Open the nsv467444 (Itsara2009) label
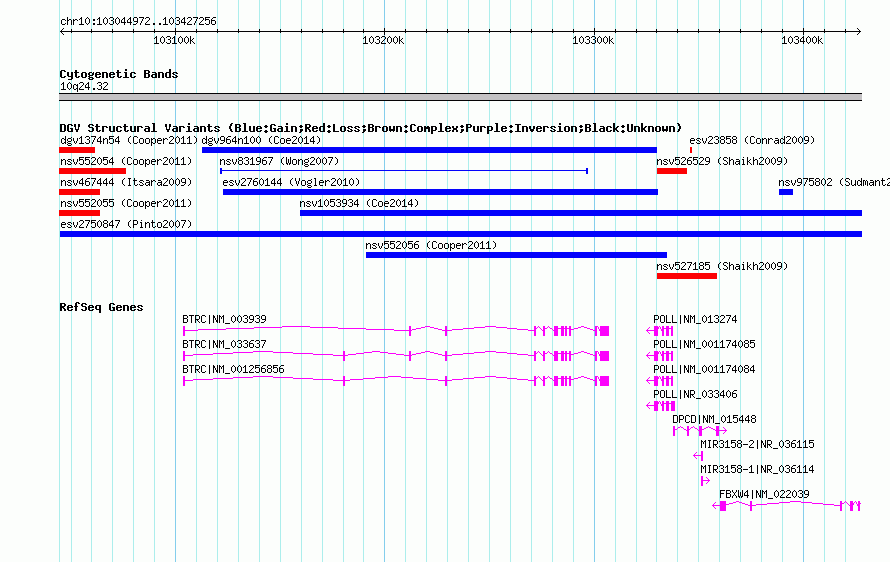 (x=126, y=182)
